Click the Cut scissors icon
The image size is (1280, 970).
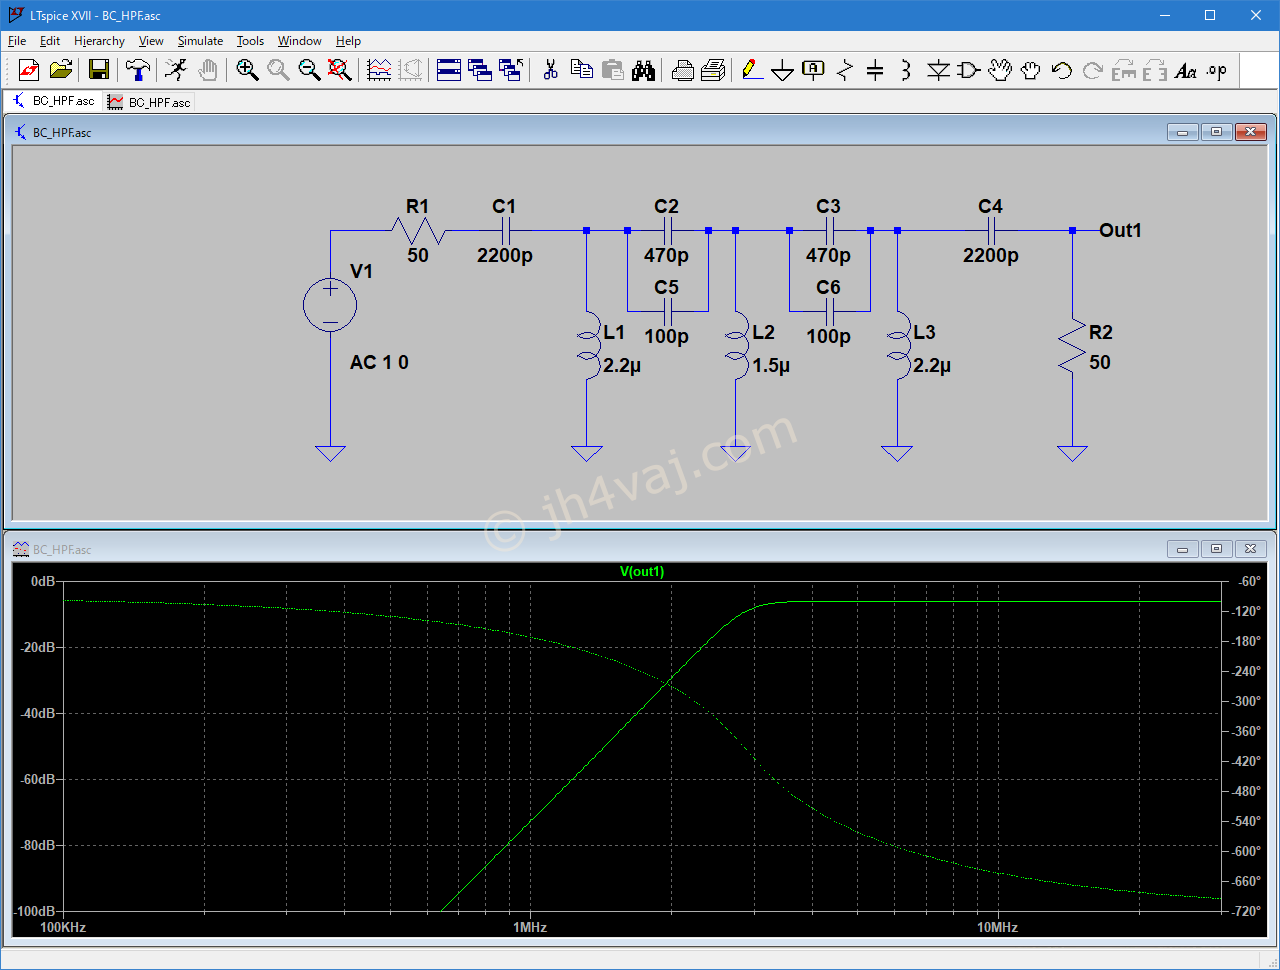coord(550,70)
